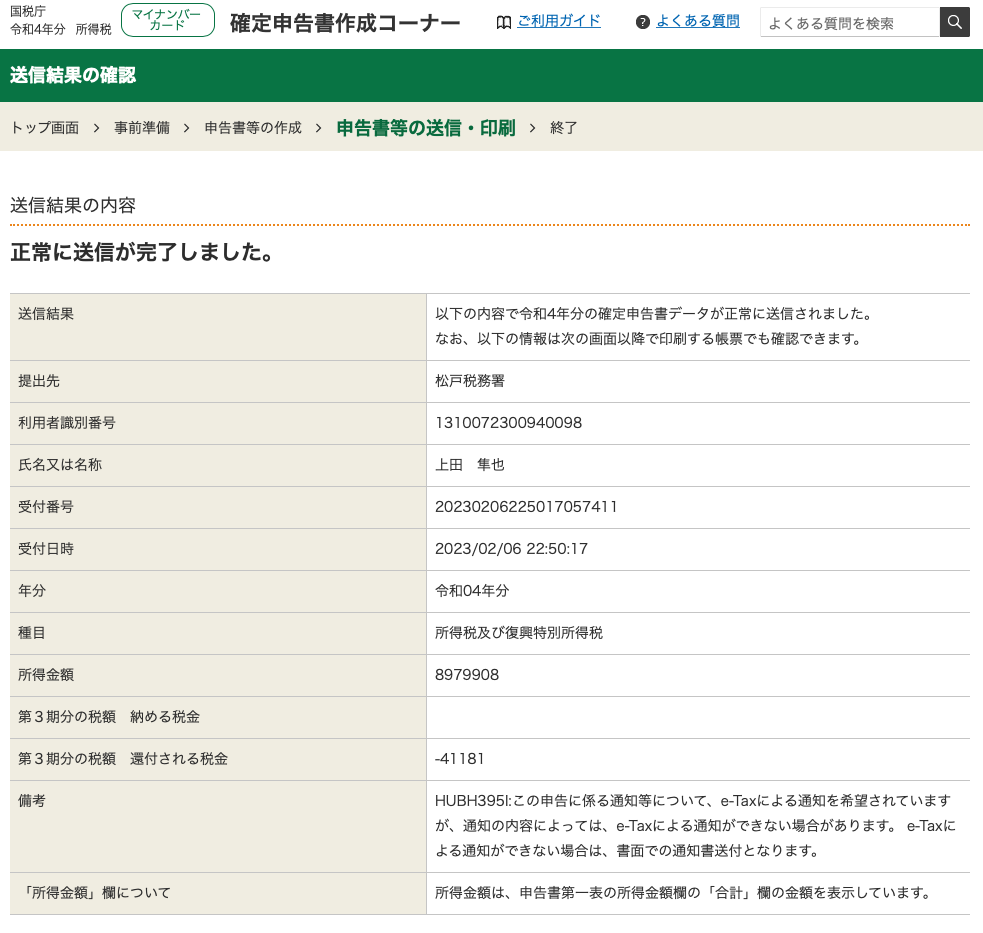The width and height of the screenshot is (983, 933).
Task: Click the マイナンバーカード badge in header
Action: point(167,20)
